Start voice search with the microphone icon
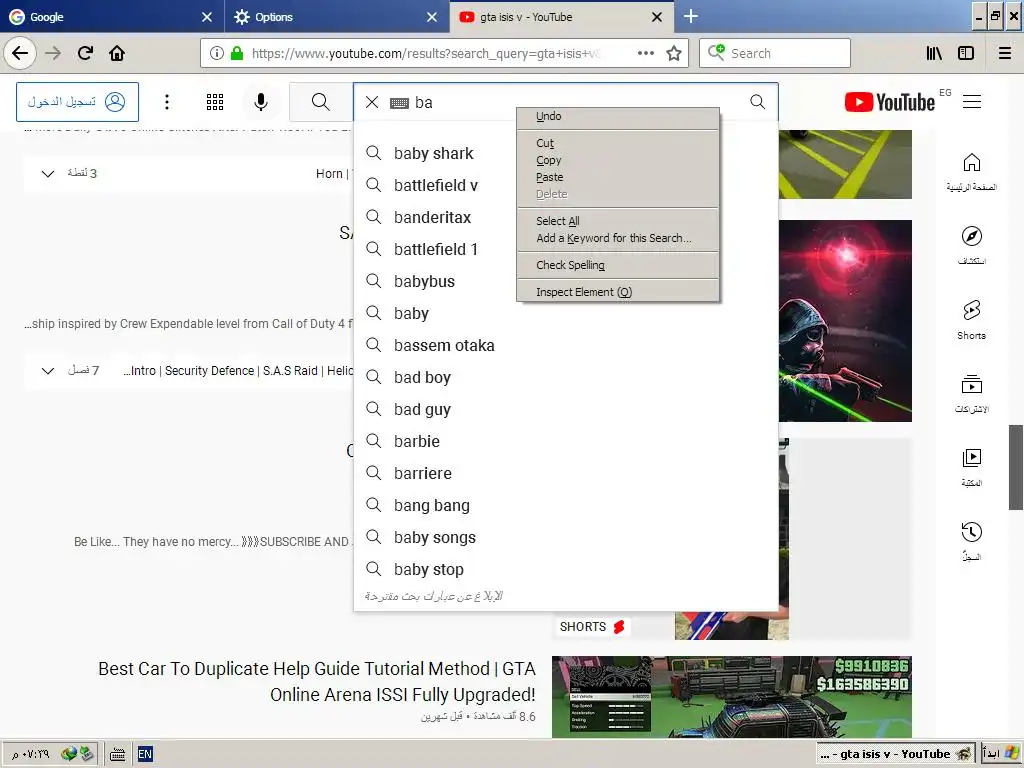 pos(261,102)
